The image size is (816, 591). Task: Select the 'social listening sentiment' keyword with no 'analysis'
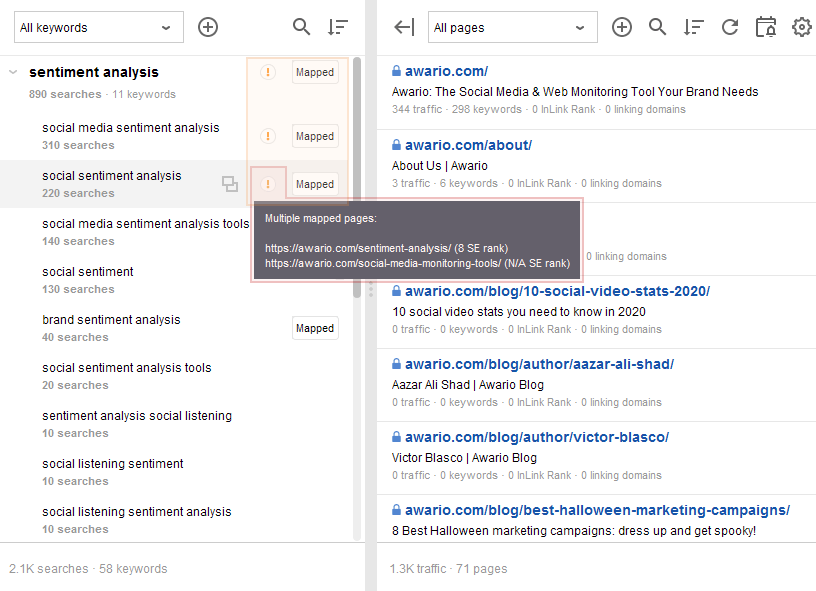(x=112, y=464)
